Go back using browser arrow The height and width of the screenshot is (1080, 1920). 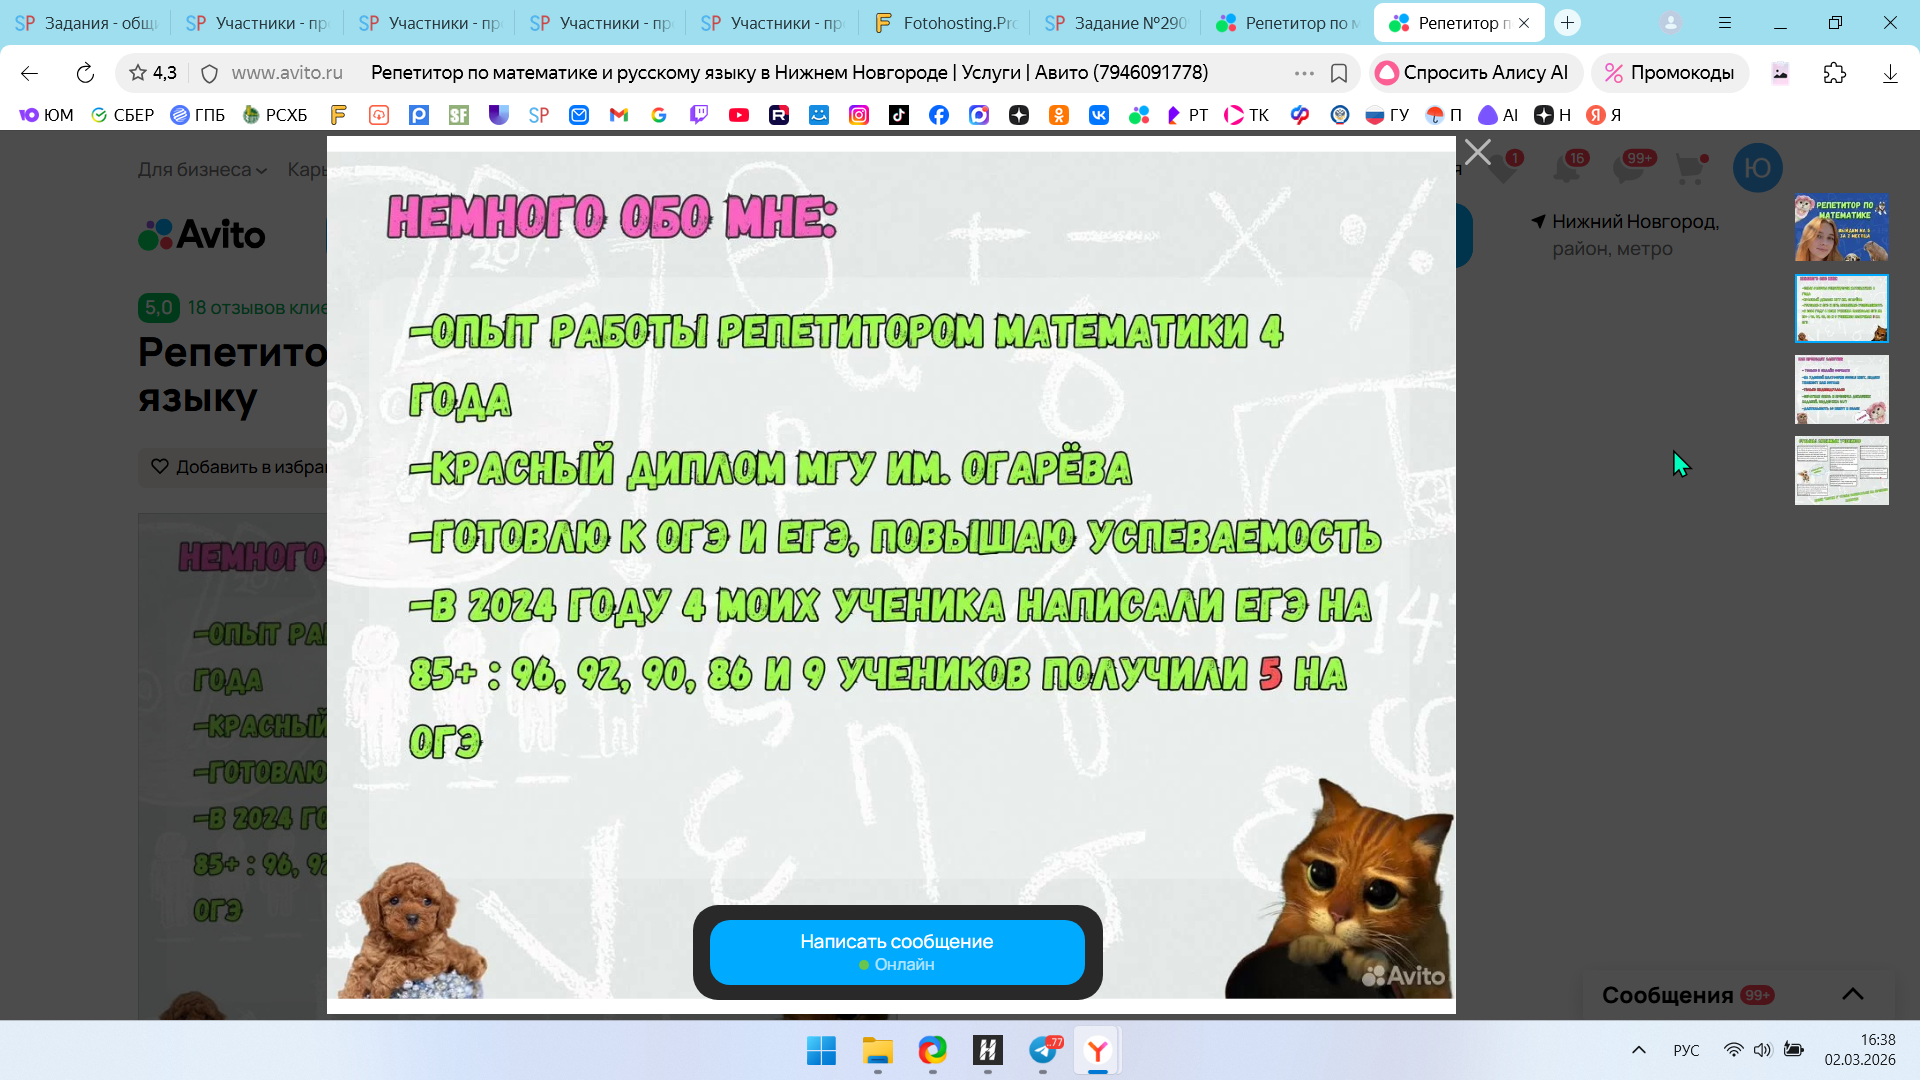pos(29,73)
